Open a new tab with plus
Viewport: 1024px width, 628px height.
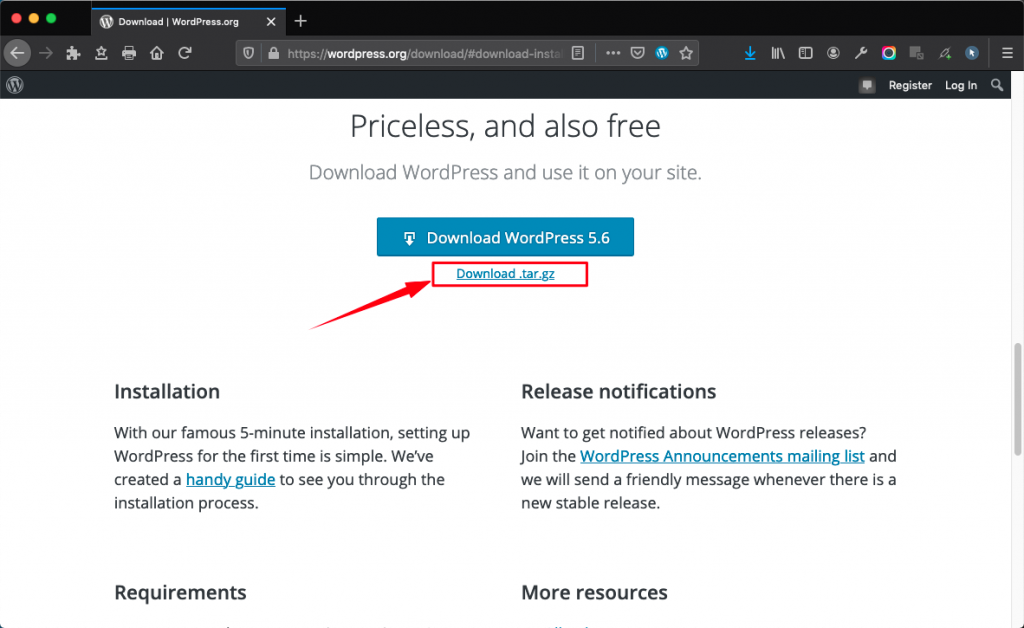(300, 22)
